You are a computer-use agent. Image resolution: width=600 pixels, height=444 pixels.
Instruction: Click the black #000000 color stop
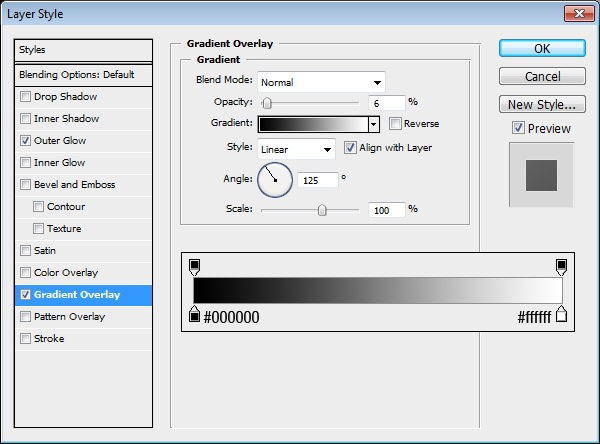[x=194, y=314]
